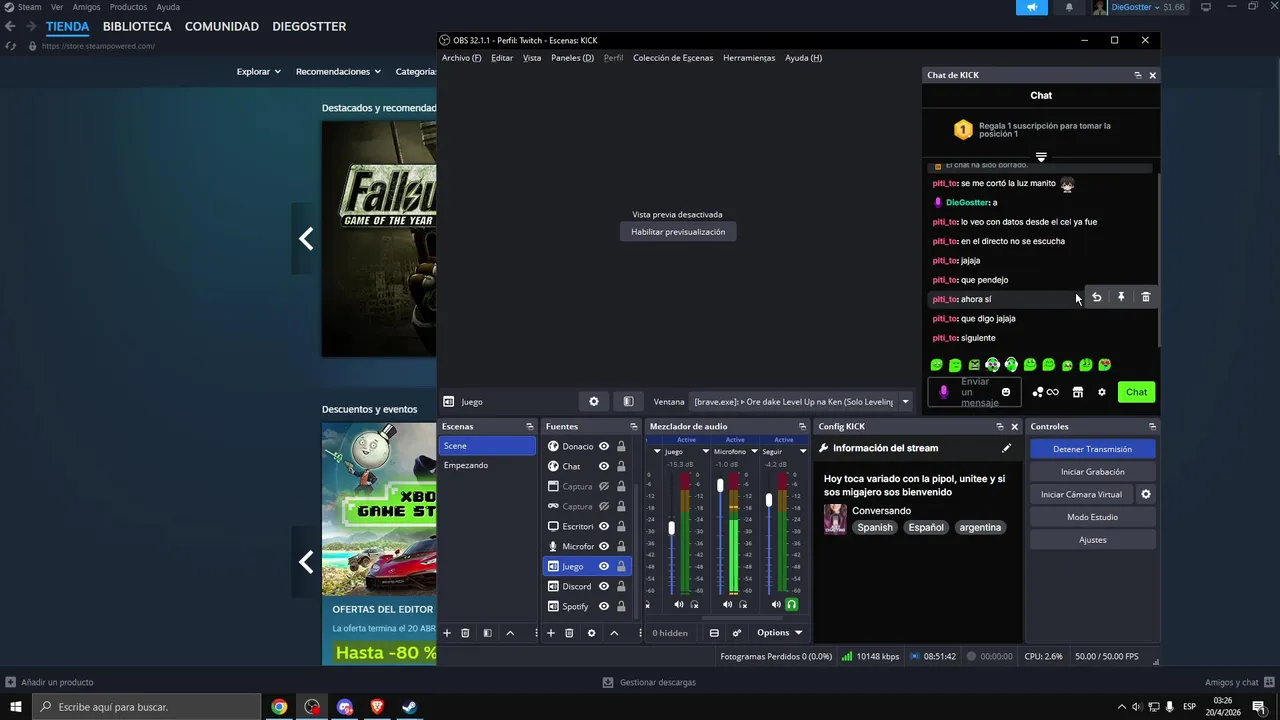The width and height of the screenshot is (1280, 720).
Task: Show the hidden window Captura source
Action: click(x=604, y=486)
